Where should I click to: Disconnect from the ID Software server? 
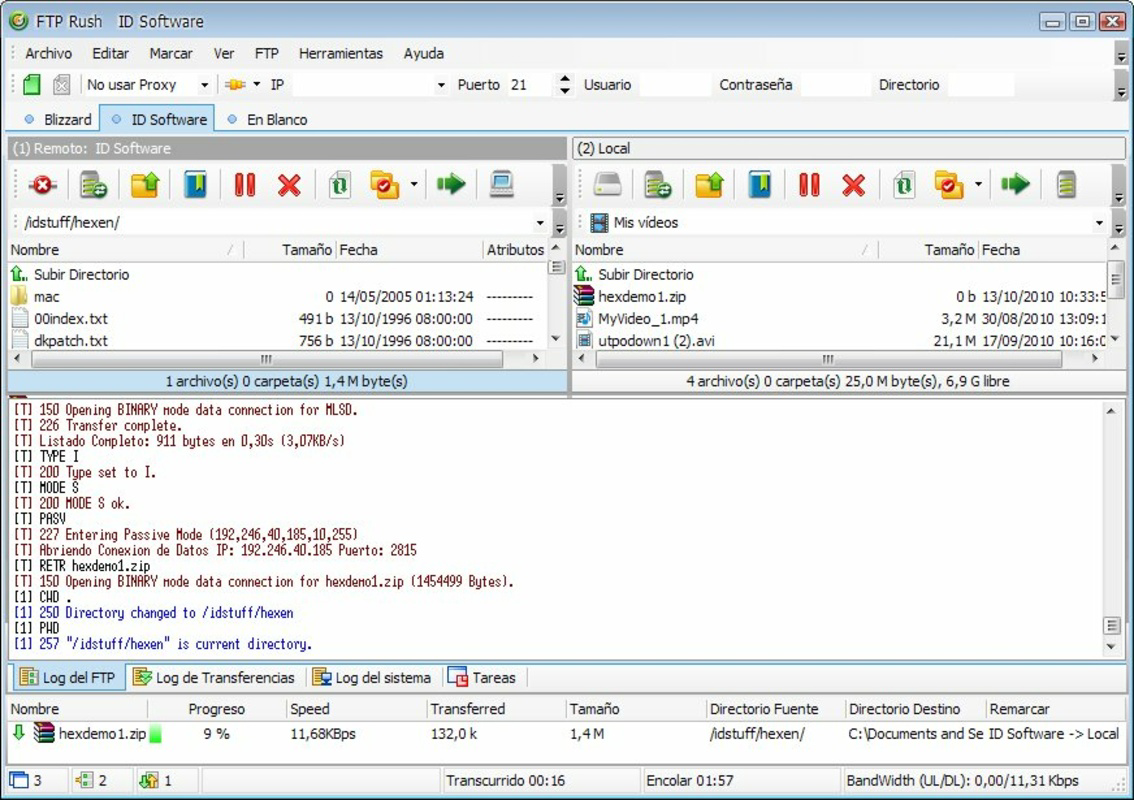tap(40, 184)
